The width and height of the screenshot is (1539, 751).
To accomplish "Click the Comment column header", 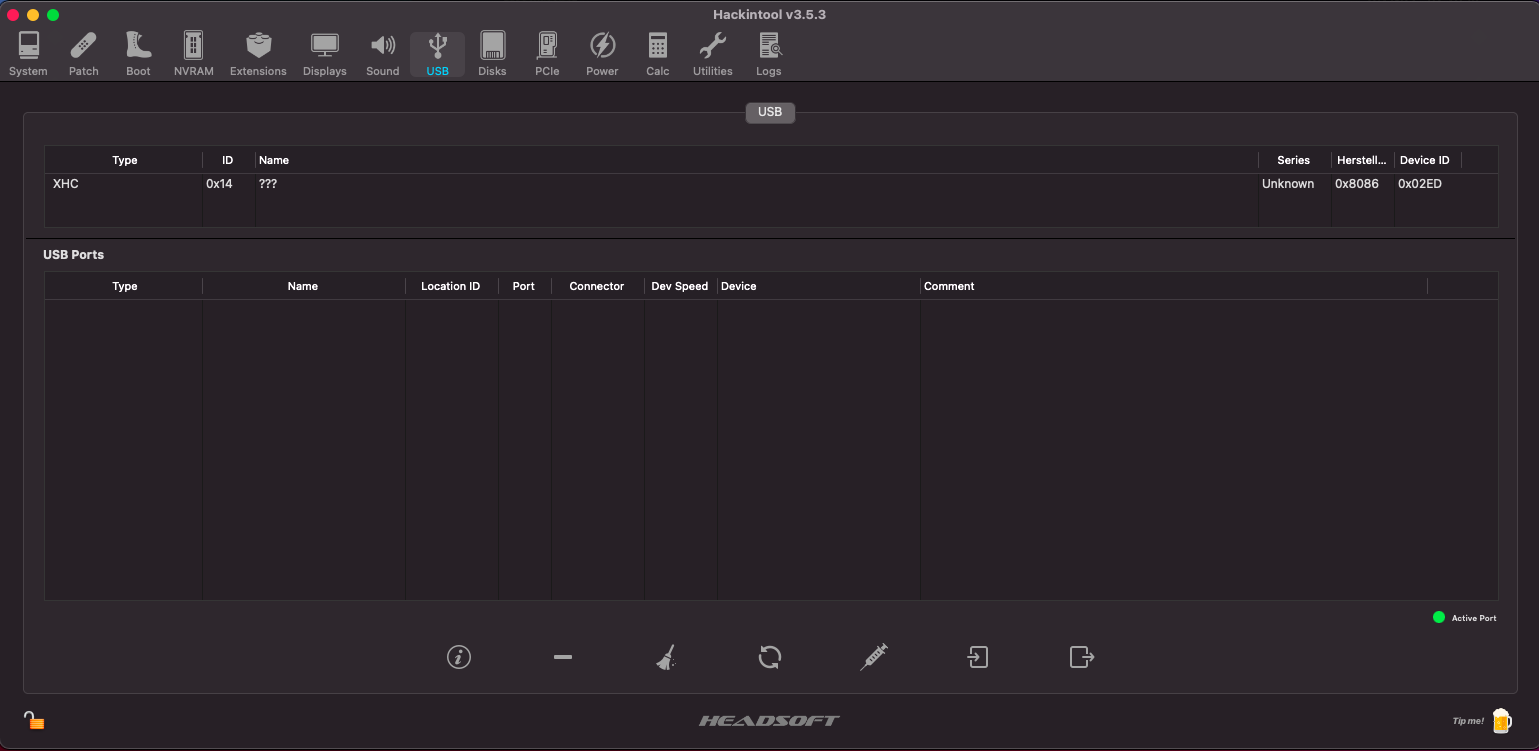I will click(x=1173, y=286).
